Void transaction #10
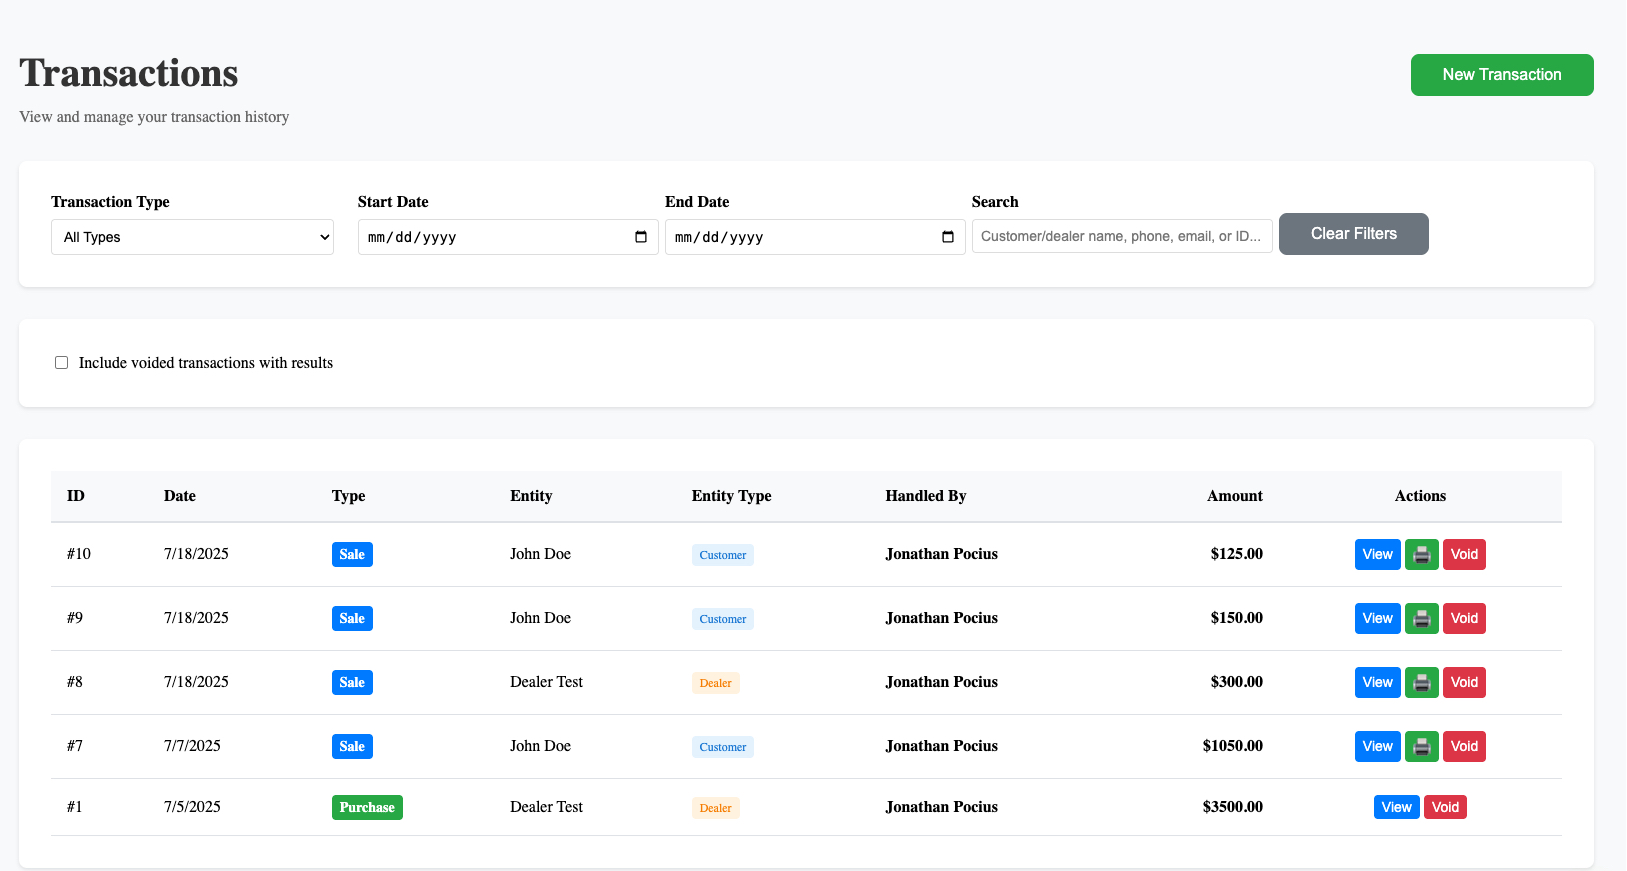The width and height of the screenshot is (1627, 871). pos(1464,554)
